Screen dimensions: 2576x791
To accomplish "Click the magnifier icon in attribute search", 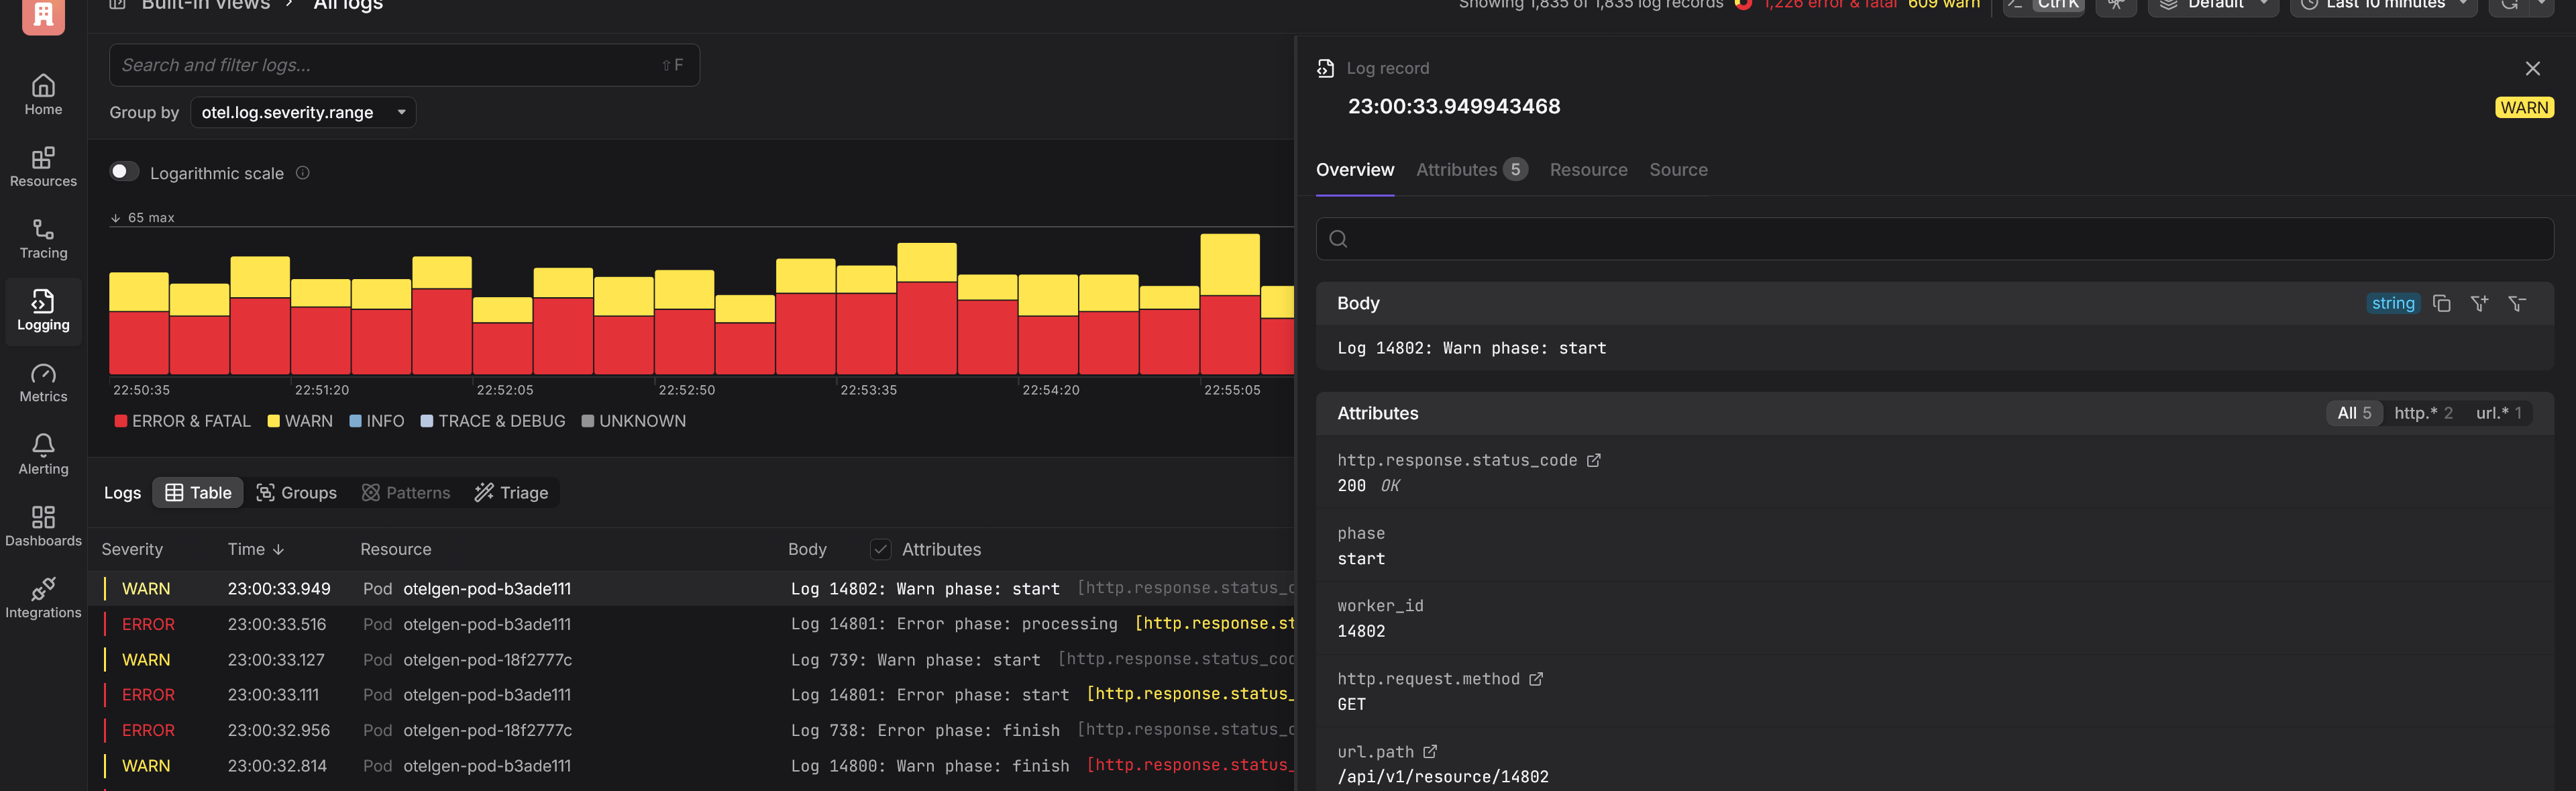I will click(x=1338, y=238).
